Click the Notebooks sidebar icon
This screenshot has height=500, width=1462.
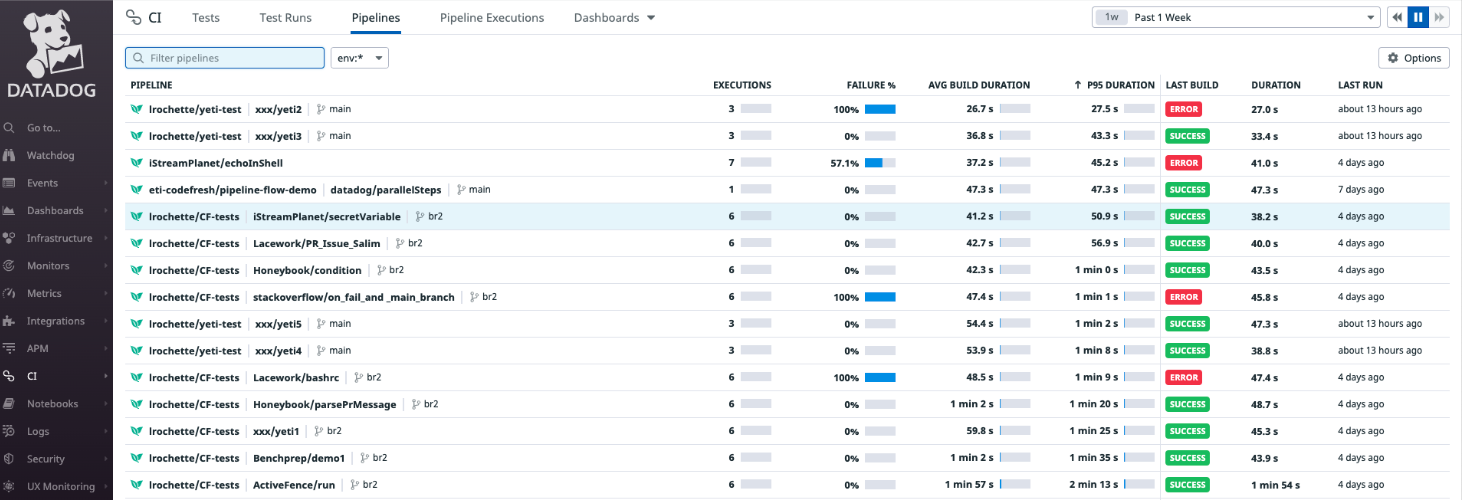pos(9,404)
